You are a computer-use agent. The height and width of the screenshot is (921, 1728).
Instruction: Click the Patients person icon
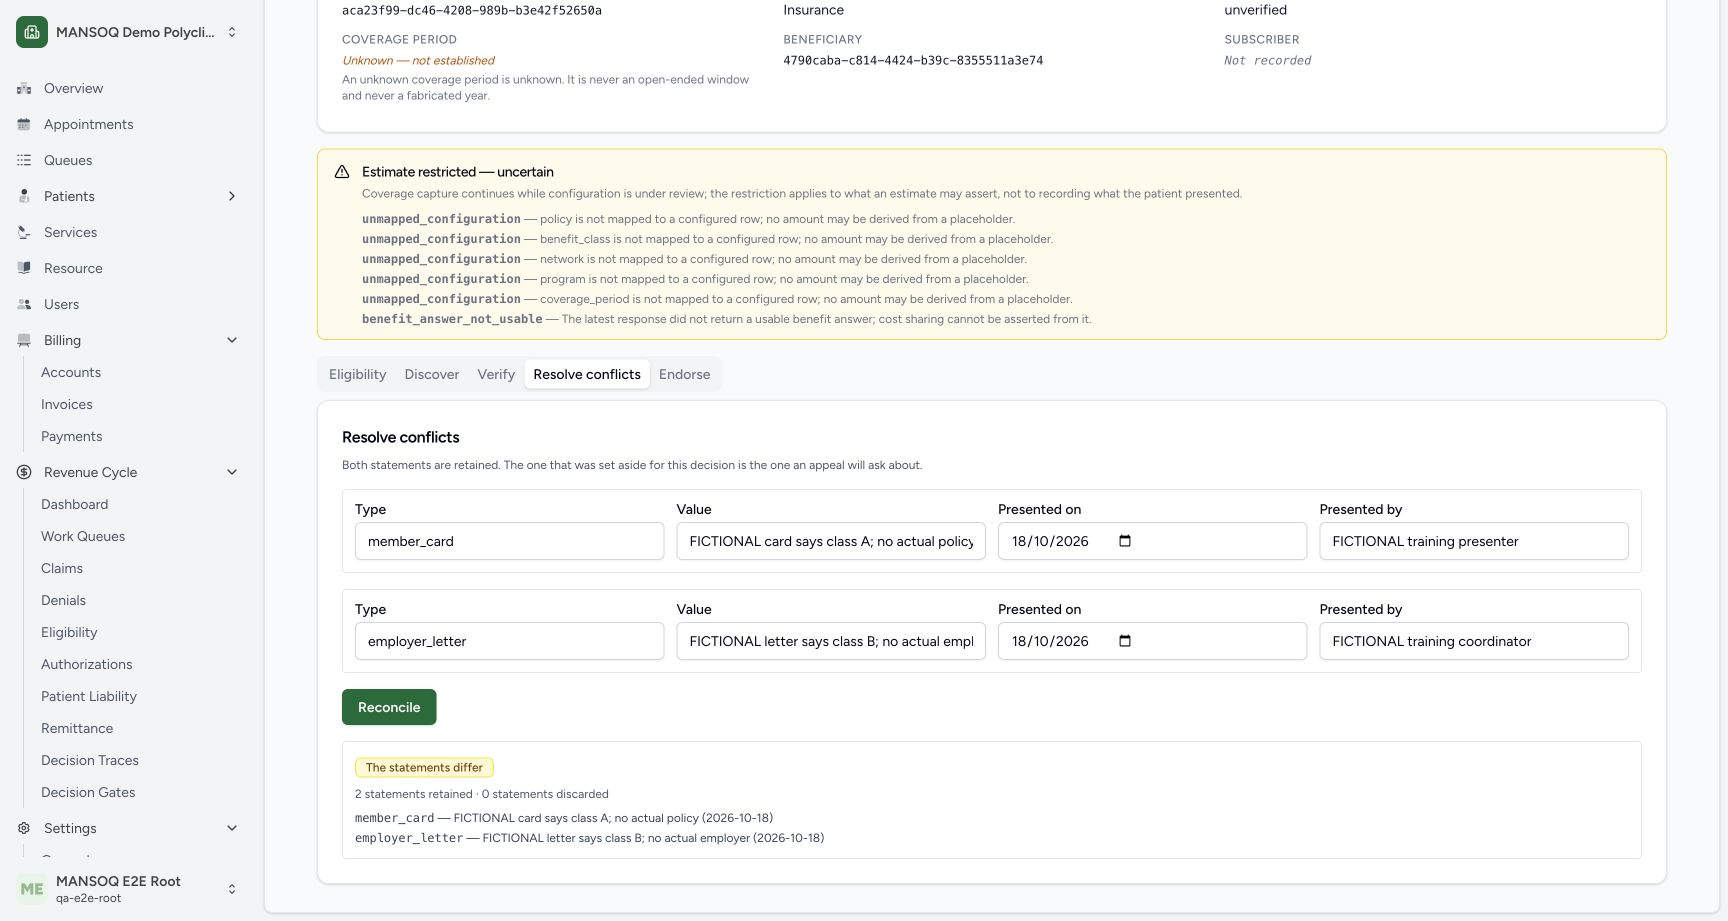coord(24,196)
